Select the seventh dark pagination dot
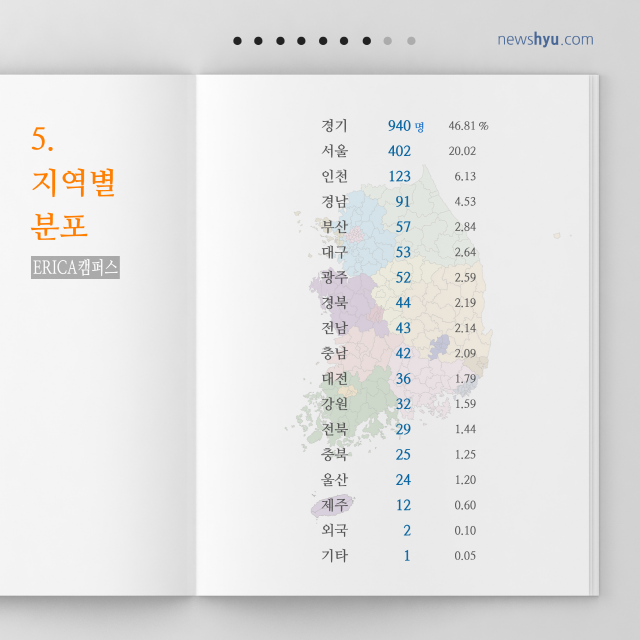 click(x=367, y=41)
